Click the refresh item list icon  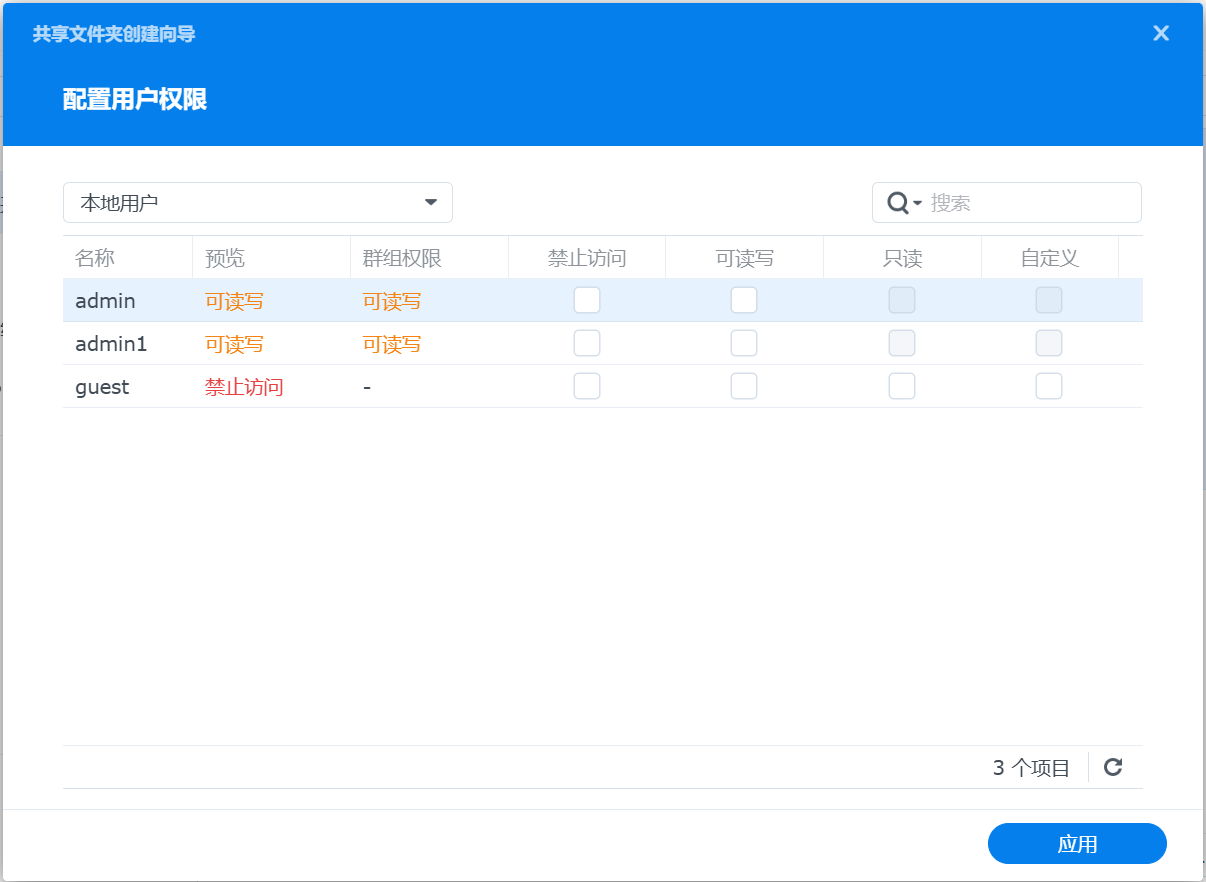point(1112,767)
